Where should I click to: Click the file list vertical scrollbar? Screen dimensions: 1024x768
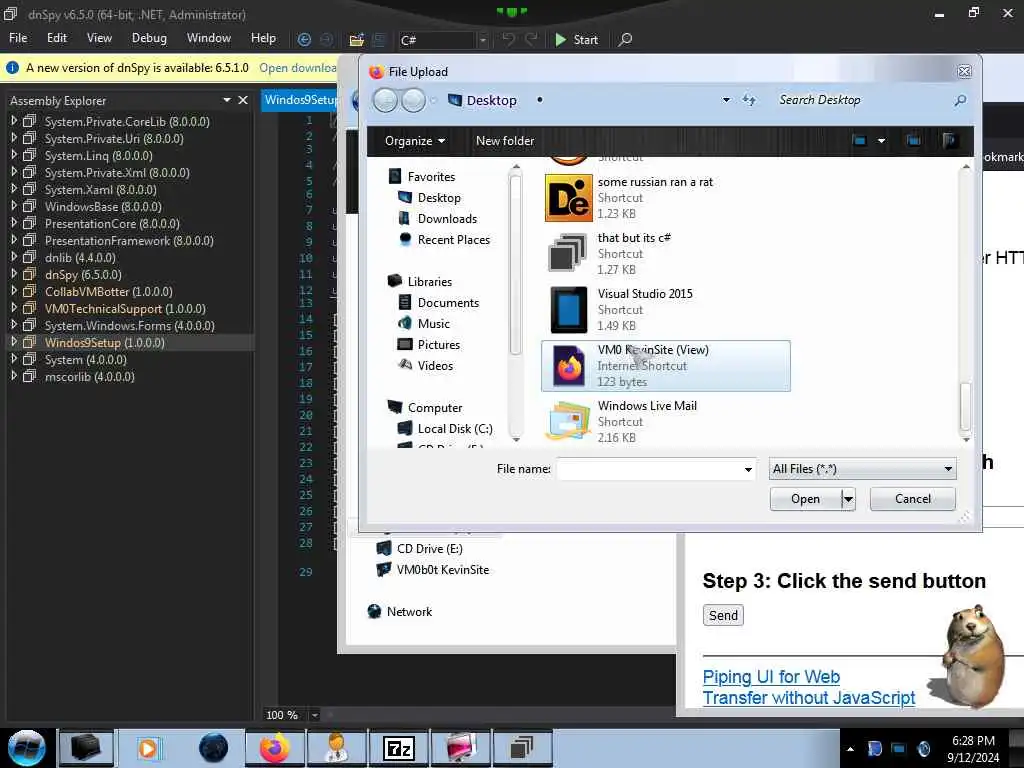(965, 405)
